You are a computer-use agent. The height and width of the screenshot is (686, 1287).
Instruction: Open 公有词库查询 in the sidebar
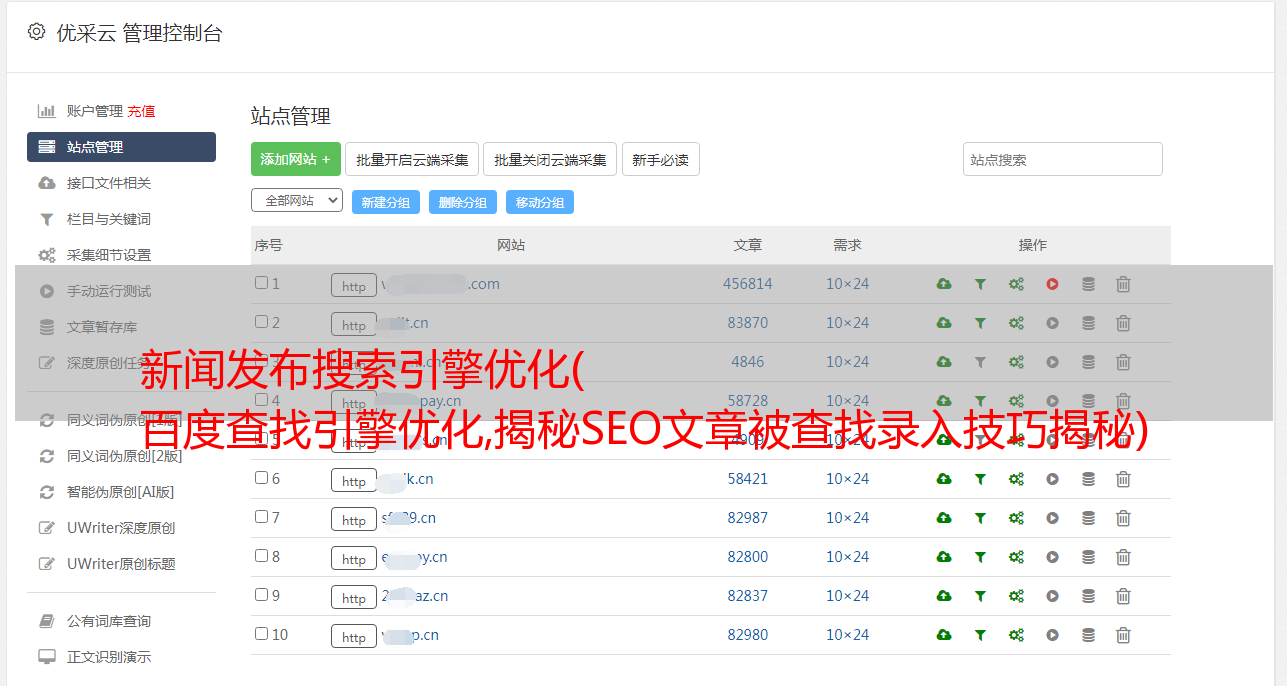pos(109,621)
